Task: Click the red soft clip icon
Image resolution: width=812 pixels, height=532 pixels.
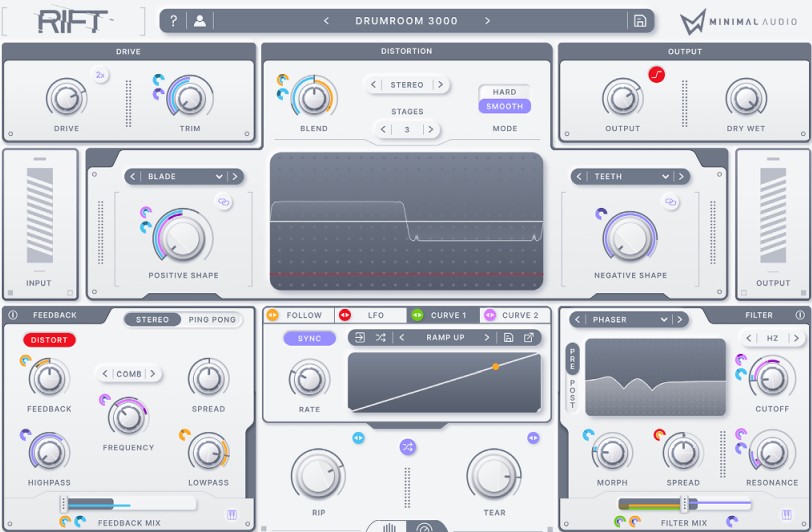Action: 656,75
